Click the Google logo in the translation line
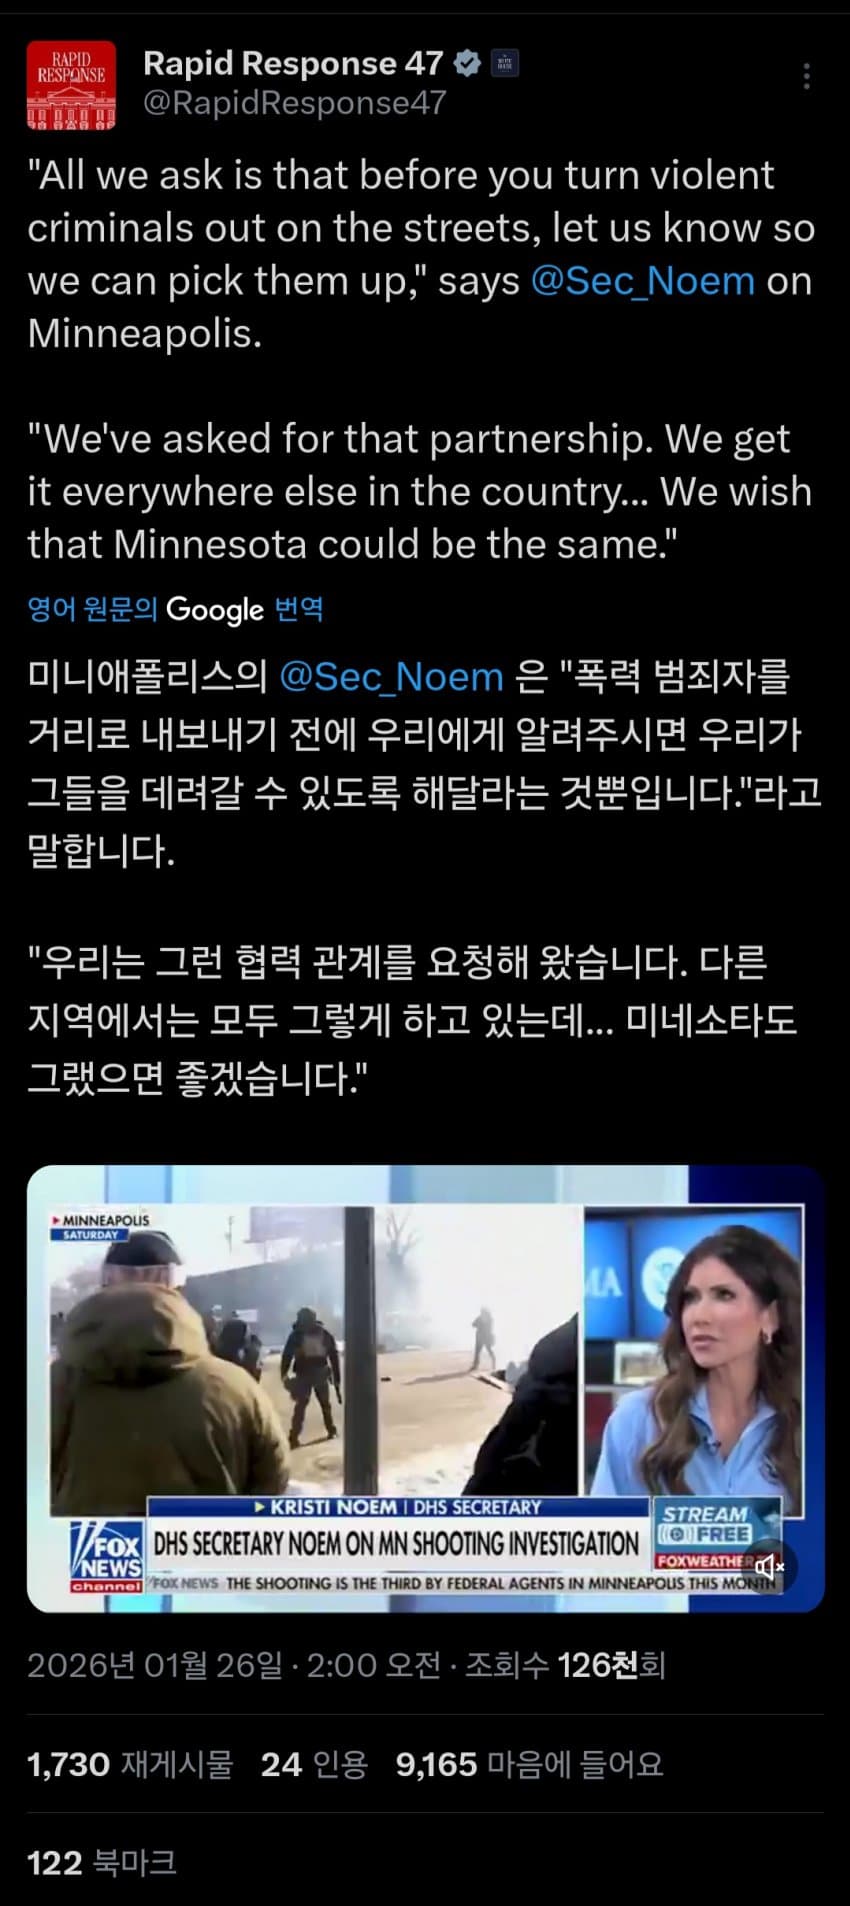The height and width of the screenshot is (1906, 850). 215,610
